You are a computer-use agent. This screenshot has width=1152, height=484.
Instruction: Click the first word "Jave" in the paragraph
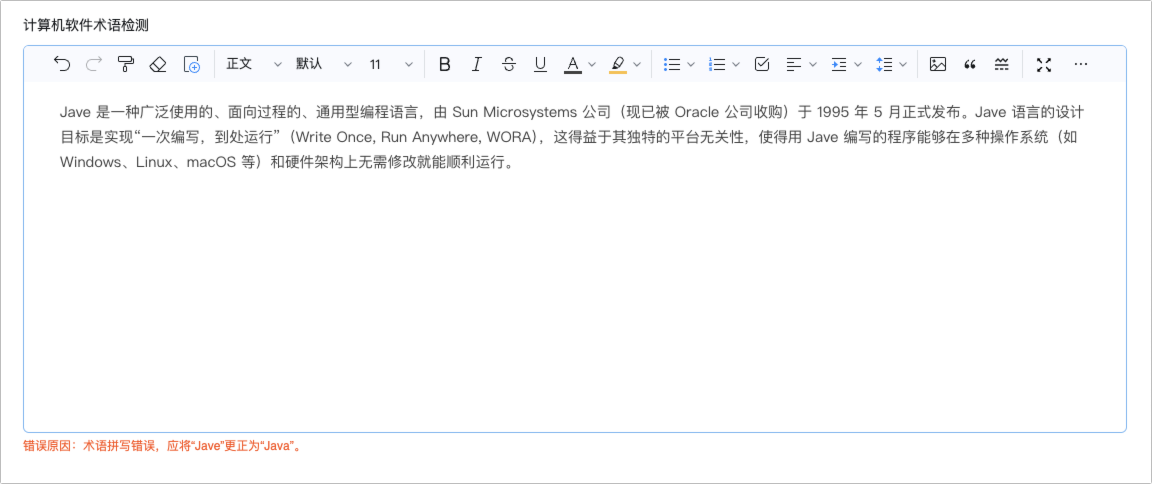76,112
